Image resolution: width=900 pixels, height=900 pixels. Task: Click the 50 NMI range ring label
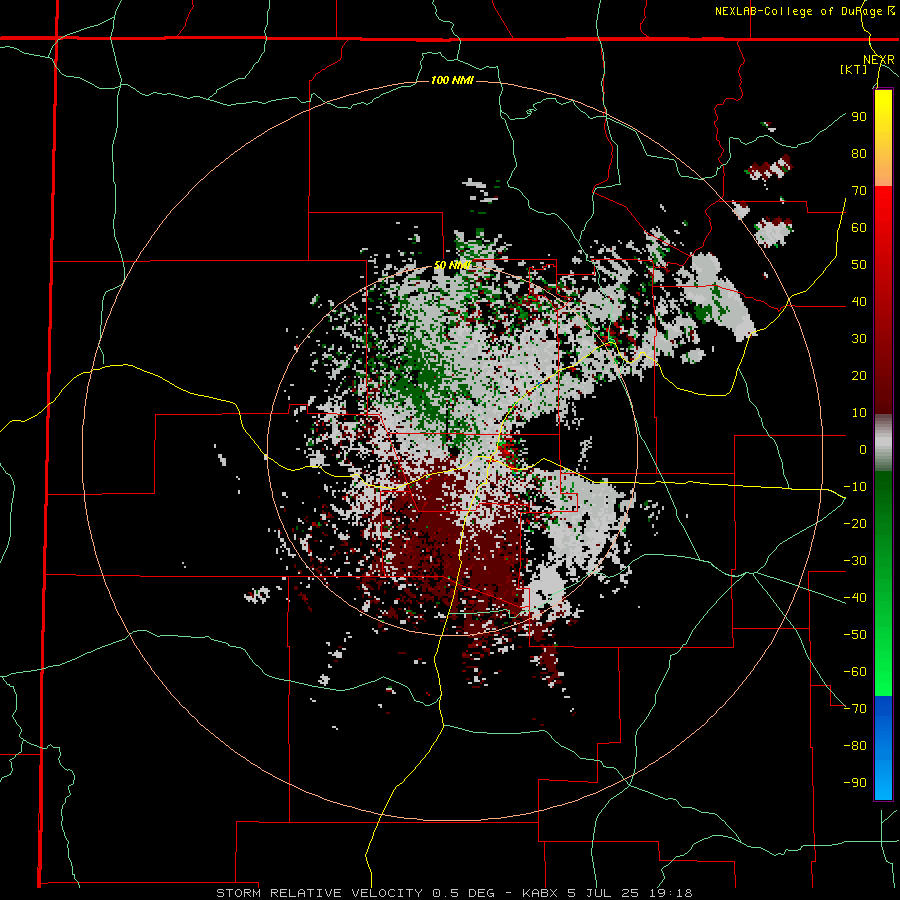pos(452,265)
